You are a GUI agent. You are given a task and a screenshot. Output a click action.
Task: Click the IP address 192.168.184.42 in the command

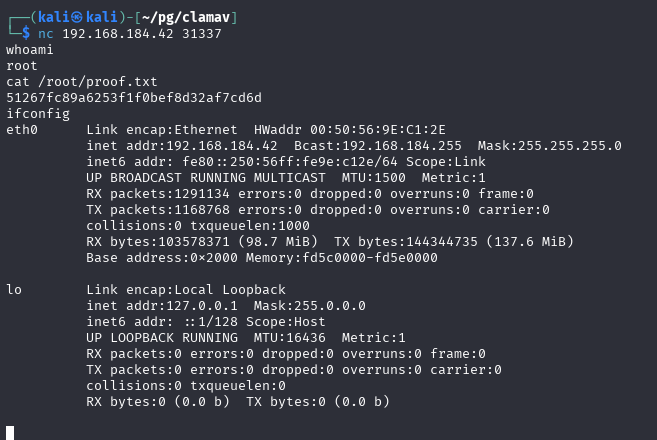118,34
